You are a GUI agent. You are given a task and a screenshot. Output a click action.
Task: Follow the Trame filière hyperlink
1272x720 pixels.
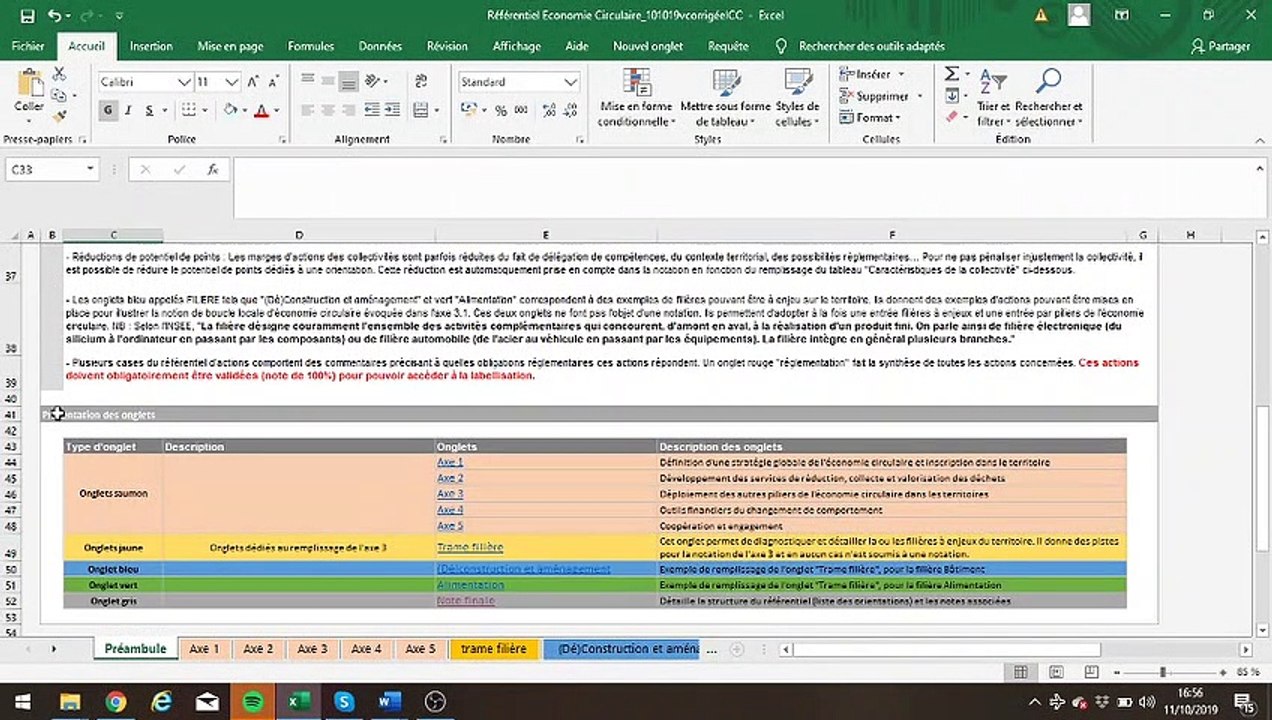coord(470,547)
